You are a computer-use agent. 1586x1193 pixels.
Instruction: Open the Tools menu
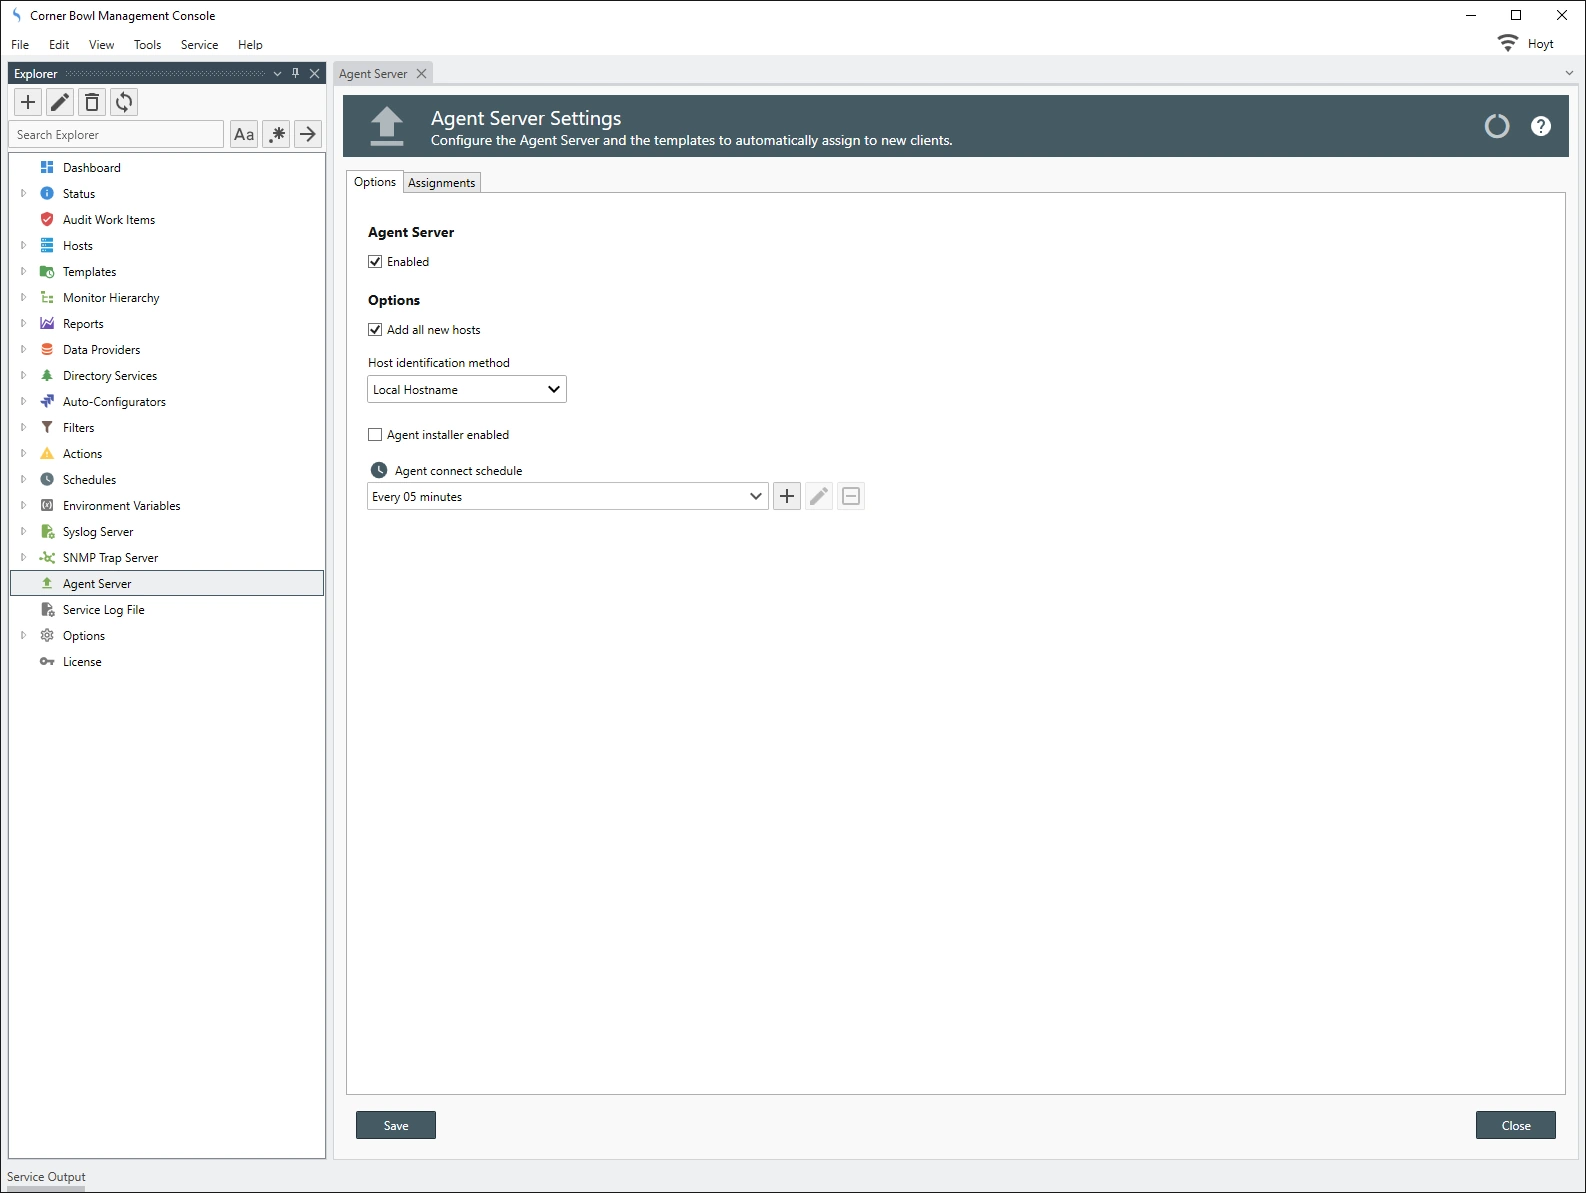coord(147,45)
